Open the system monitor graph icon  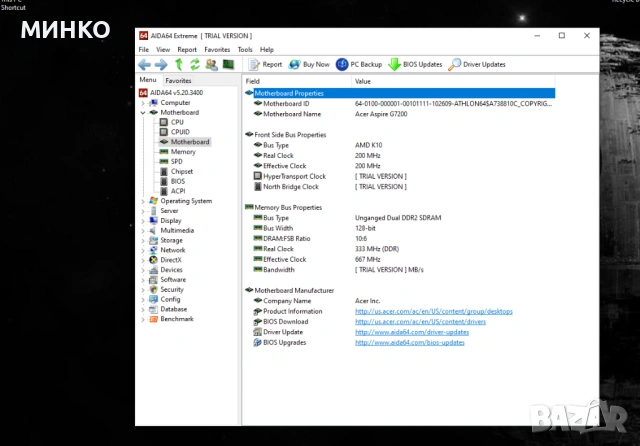228,64
